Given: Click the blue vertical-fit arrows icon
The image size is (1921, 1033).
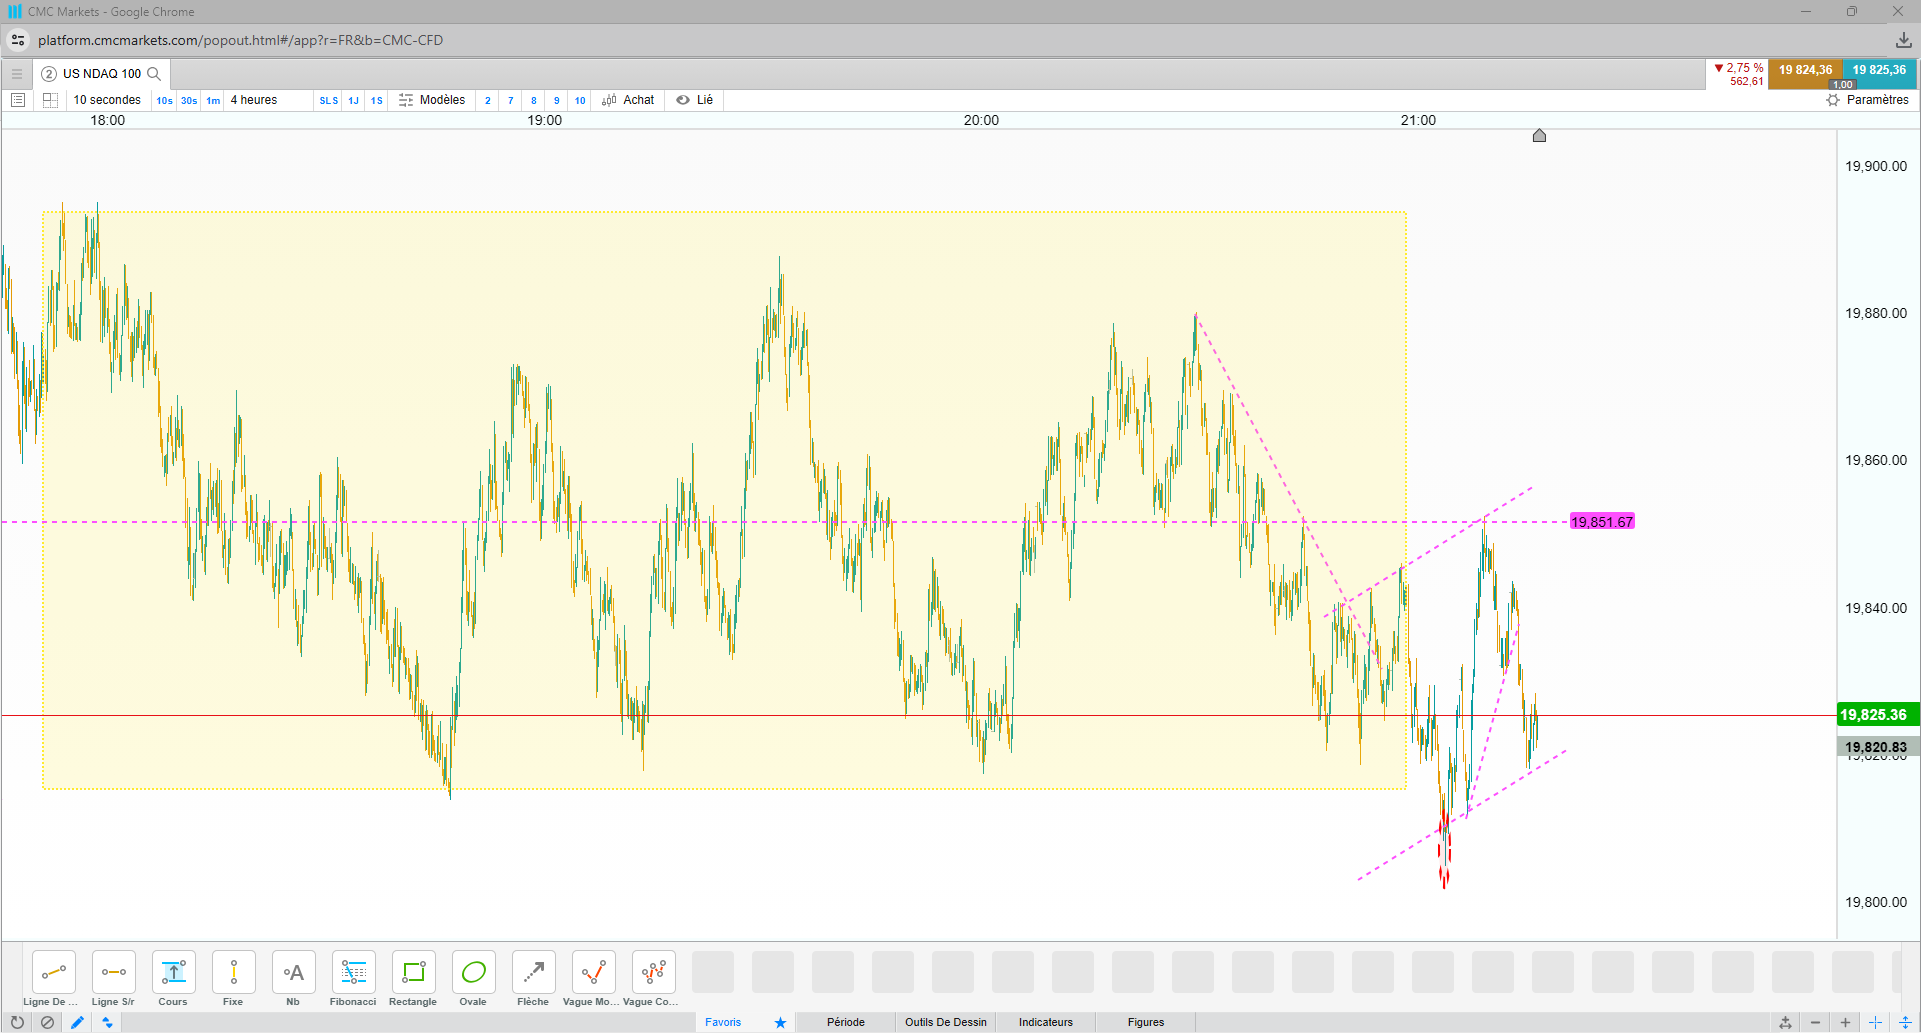Looking at the screenshot, I should pos(1905,1022).
